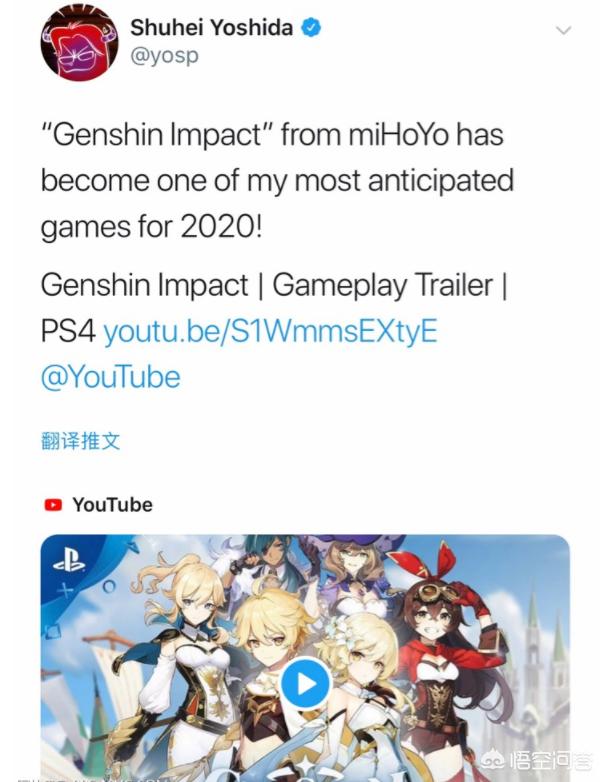Screen dimensions: 604x782
Task: Open the @yosp handle
Action: pyautogui.click(x=164, y=55)
